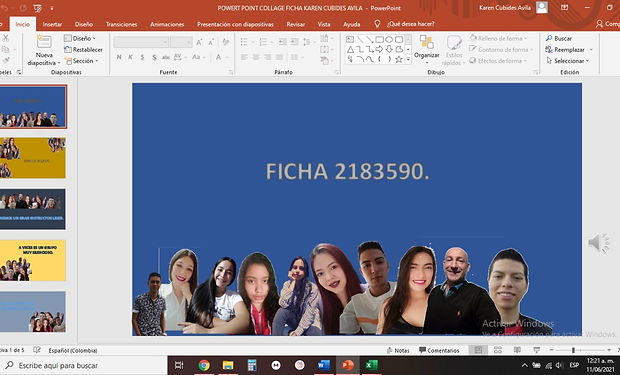Open the Diseño layout dropdown
This screenshot has width=620, height=375.
pyautogui.click(x=80, y=38)
